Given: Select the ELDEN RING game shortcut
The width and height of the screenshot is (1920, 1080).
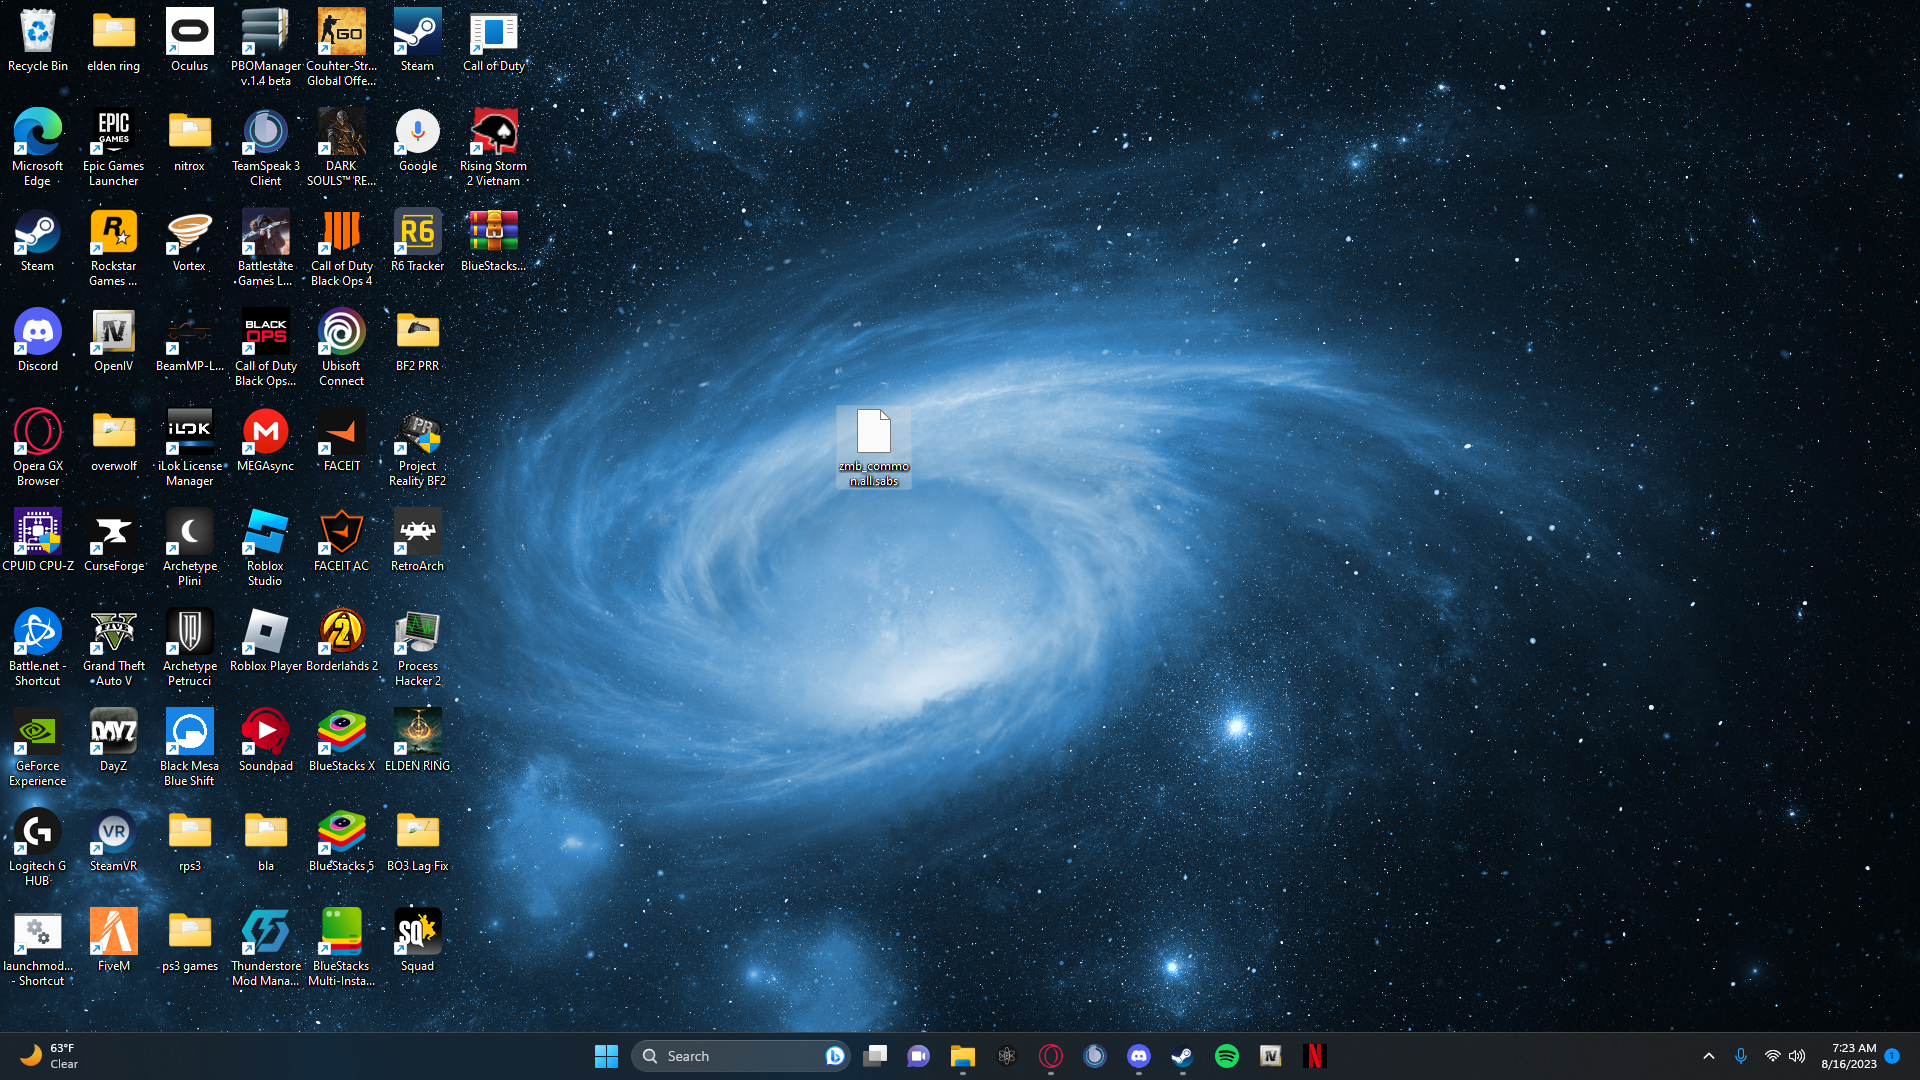Looking at the screenshot, I should click(417, 741).
